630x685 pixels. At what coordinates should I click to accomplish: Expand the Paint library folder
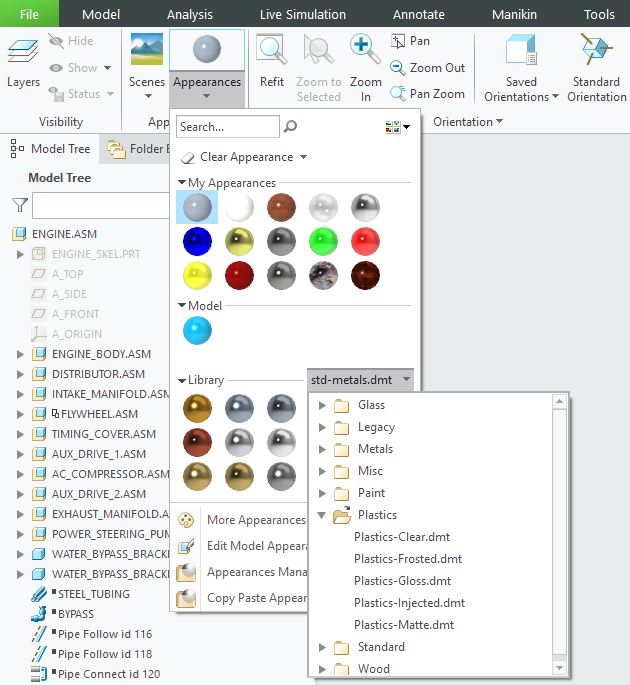(x=322, y=493)
